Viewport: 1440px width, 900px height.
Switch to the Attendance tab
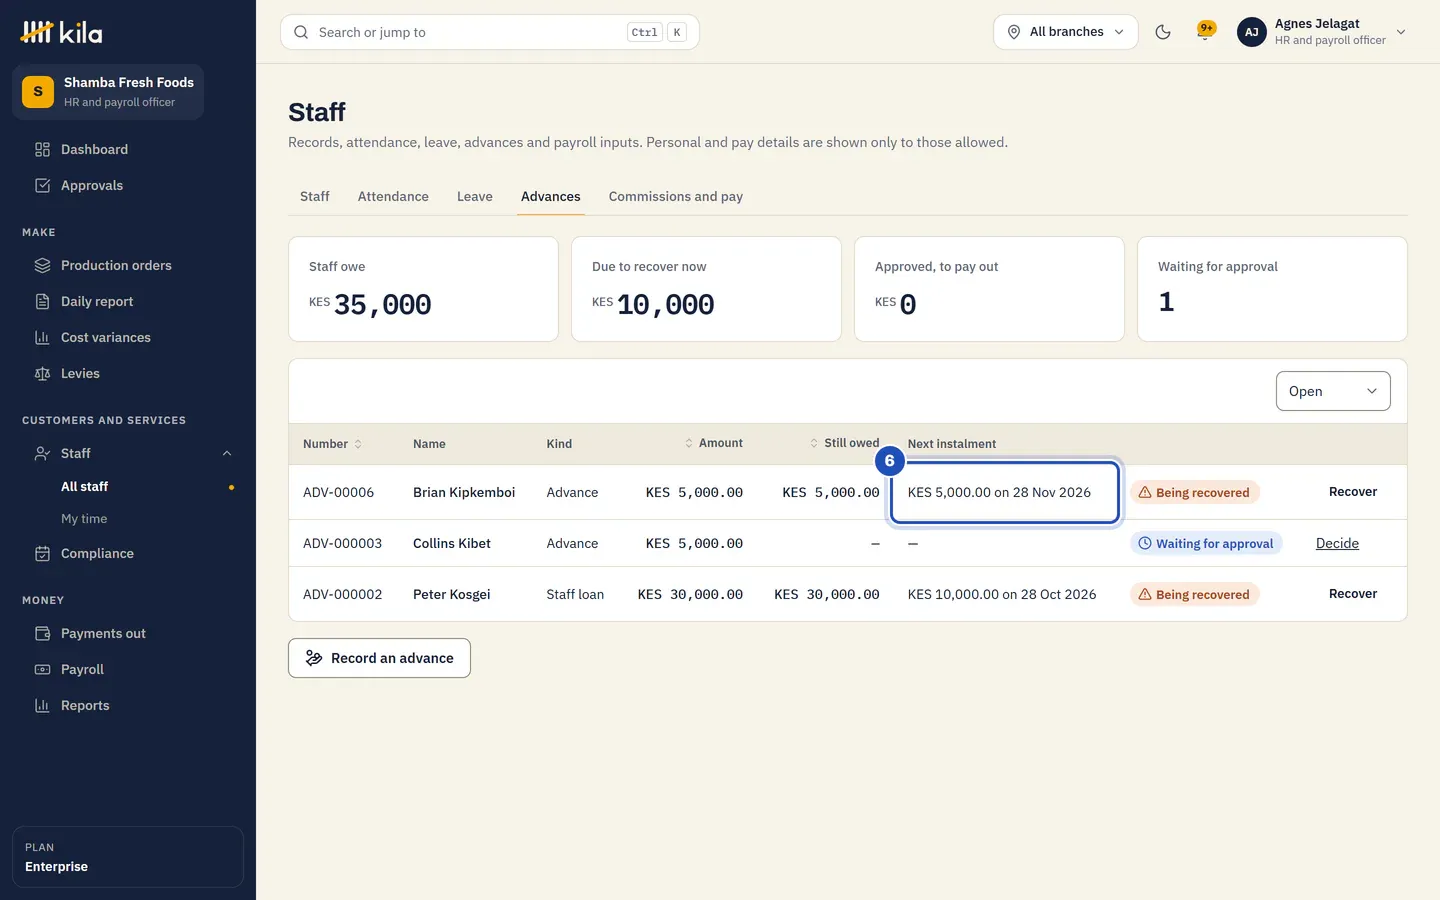coord(393,196)
